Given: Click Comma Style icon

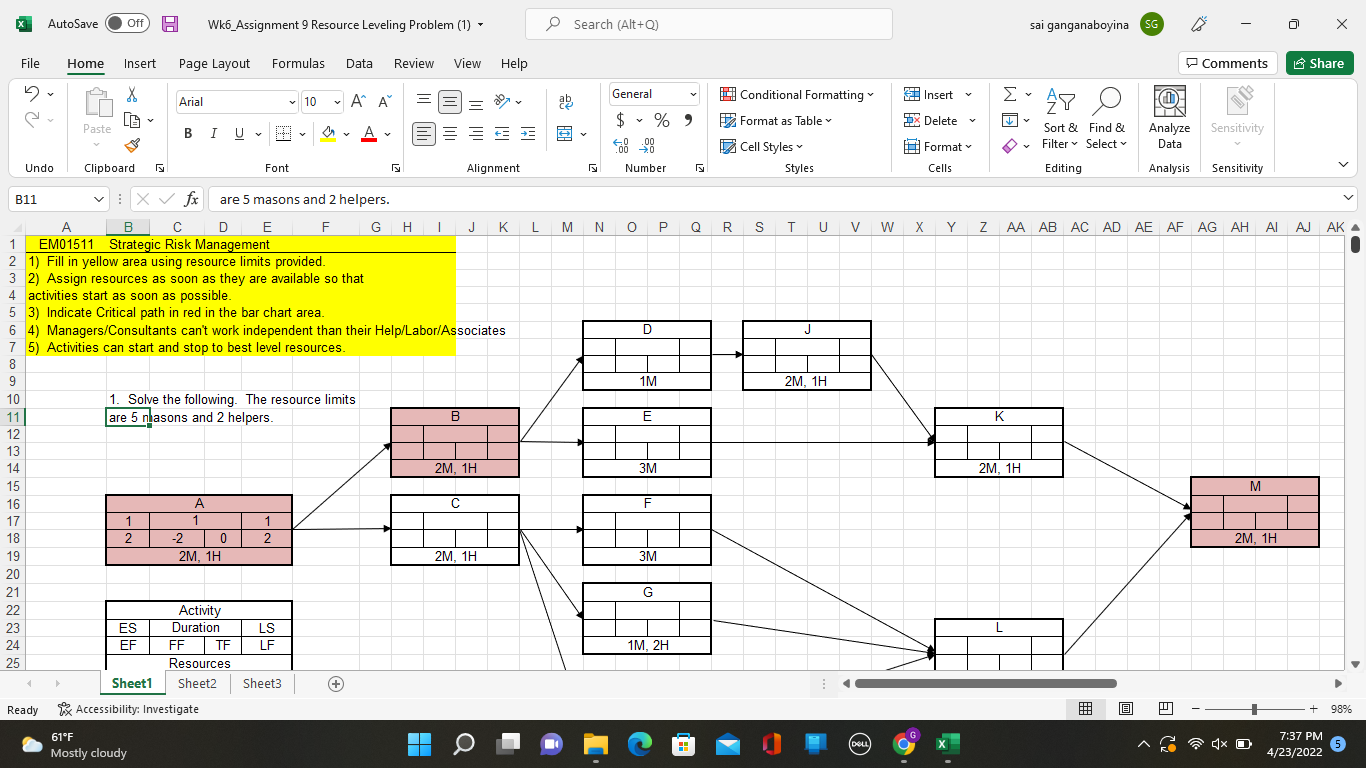Looking at the screenshot, I should click(688, 121).
